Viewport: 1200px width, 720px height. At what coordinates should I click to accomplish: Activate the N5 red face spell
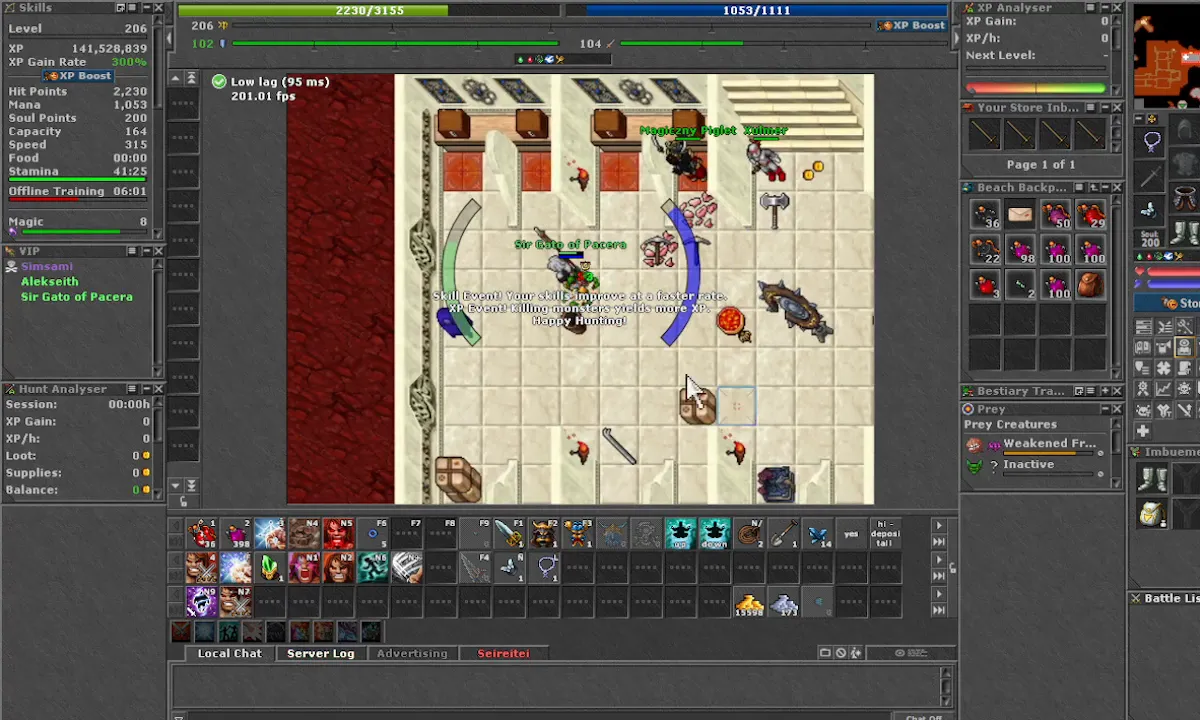coord(338,533)
